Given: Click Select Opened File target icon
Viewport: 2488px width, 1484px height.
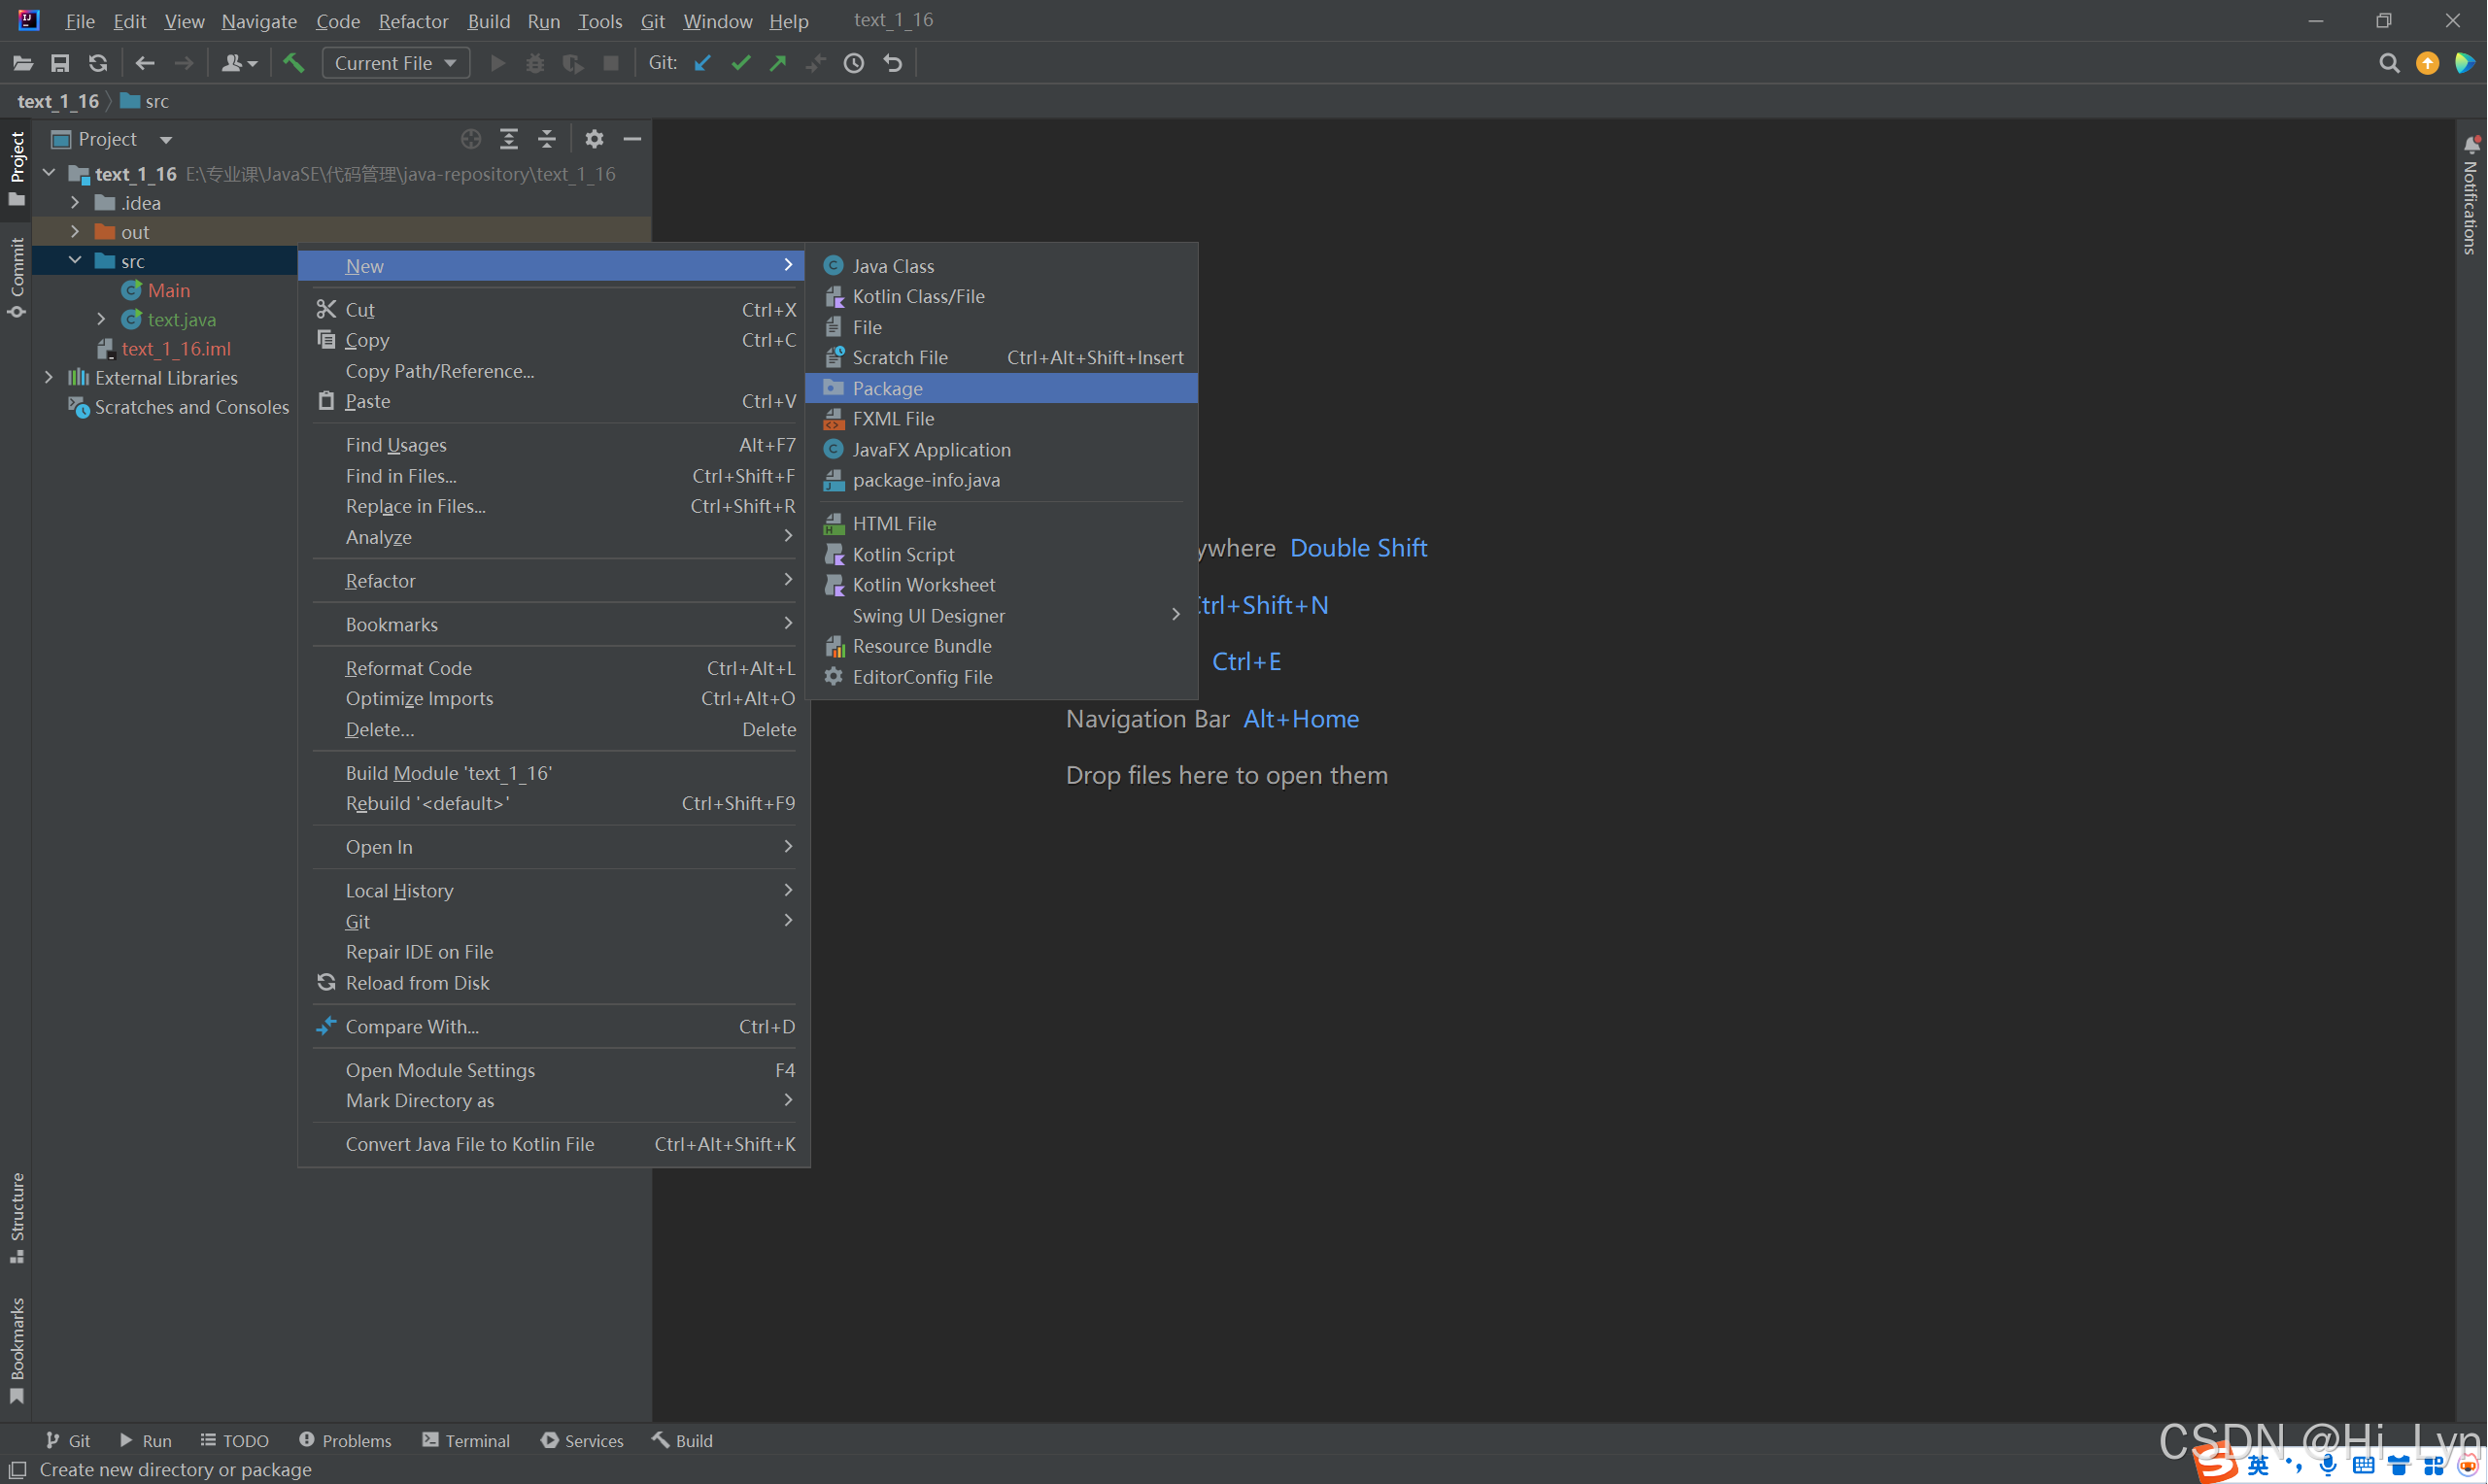Looking at the screenshot, I should point(471,139).
